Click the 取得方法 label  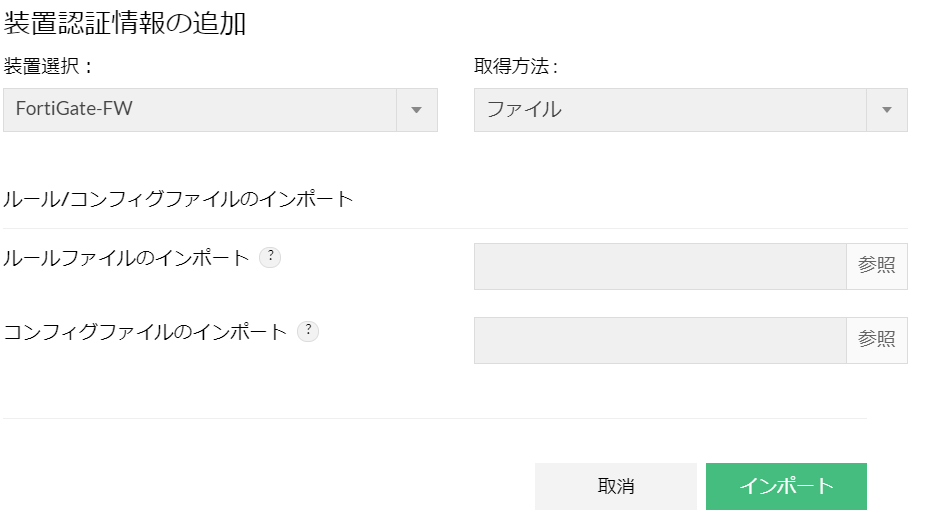(x=515, y=67)
